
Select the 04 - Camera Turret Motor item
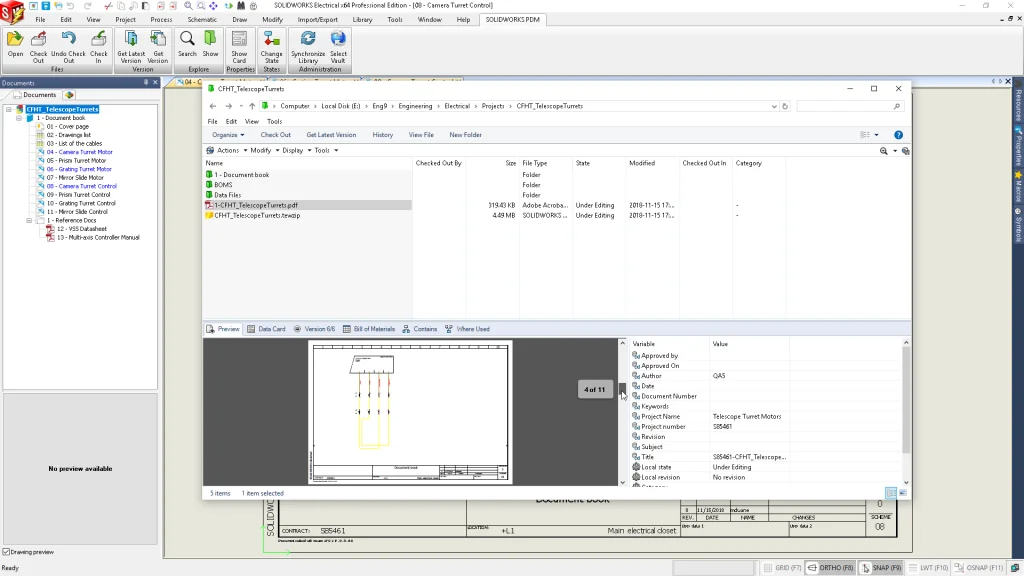(x=80, y=151)
